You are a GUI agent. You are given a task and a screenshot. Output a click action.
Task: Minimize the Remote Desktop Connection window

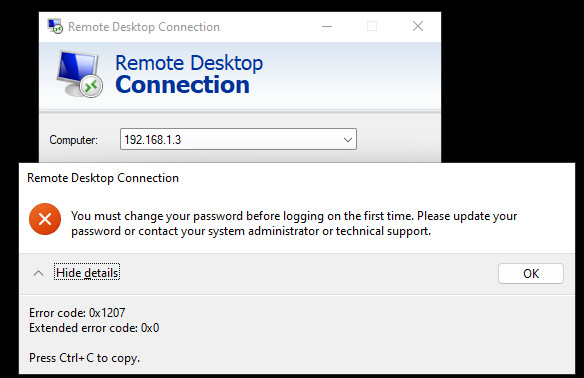[327, 26]
